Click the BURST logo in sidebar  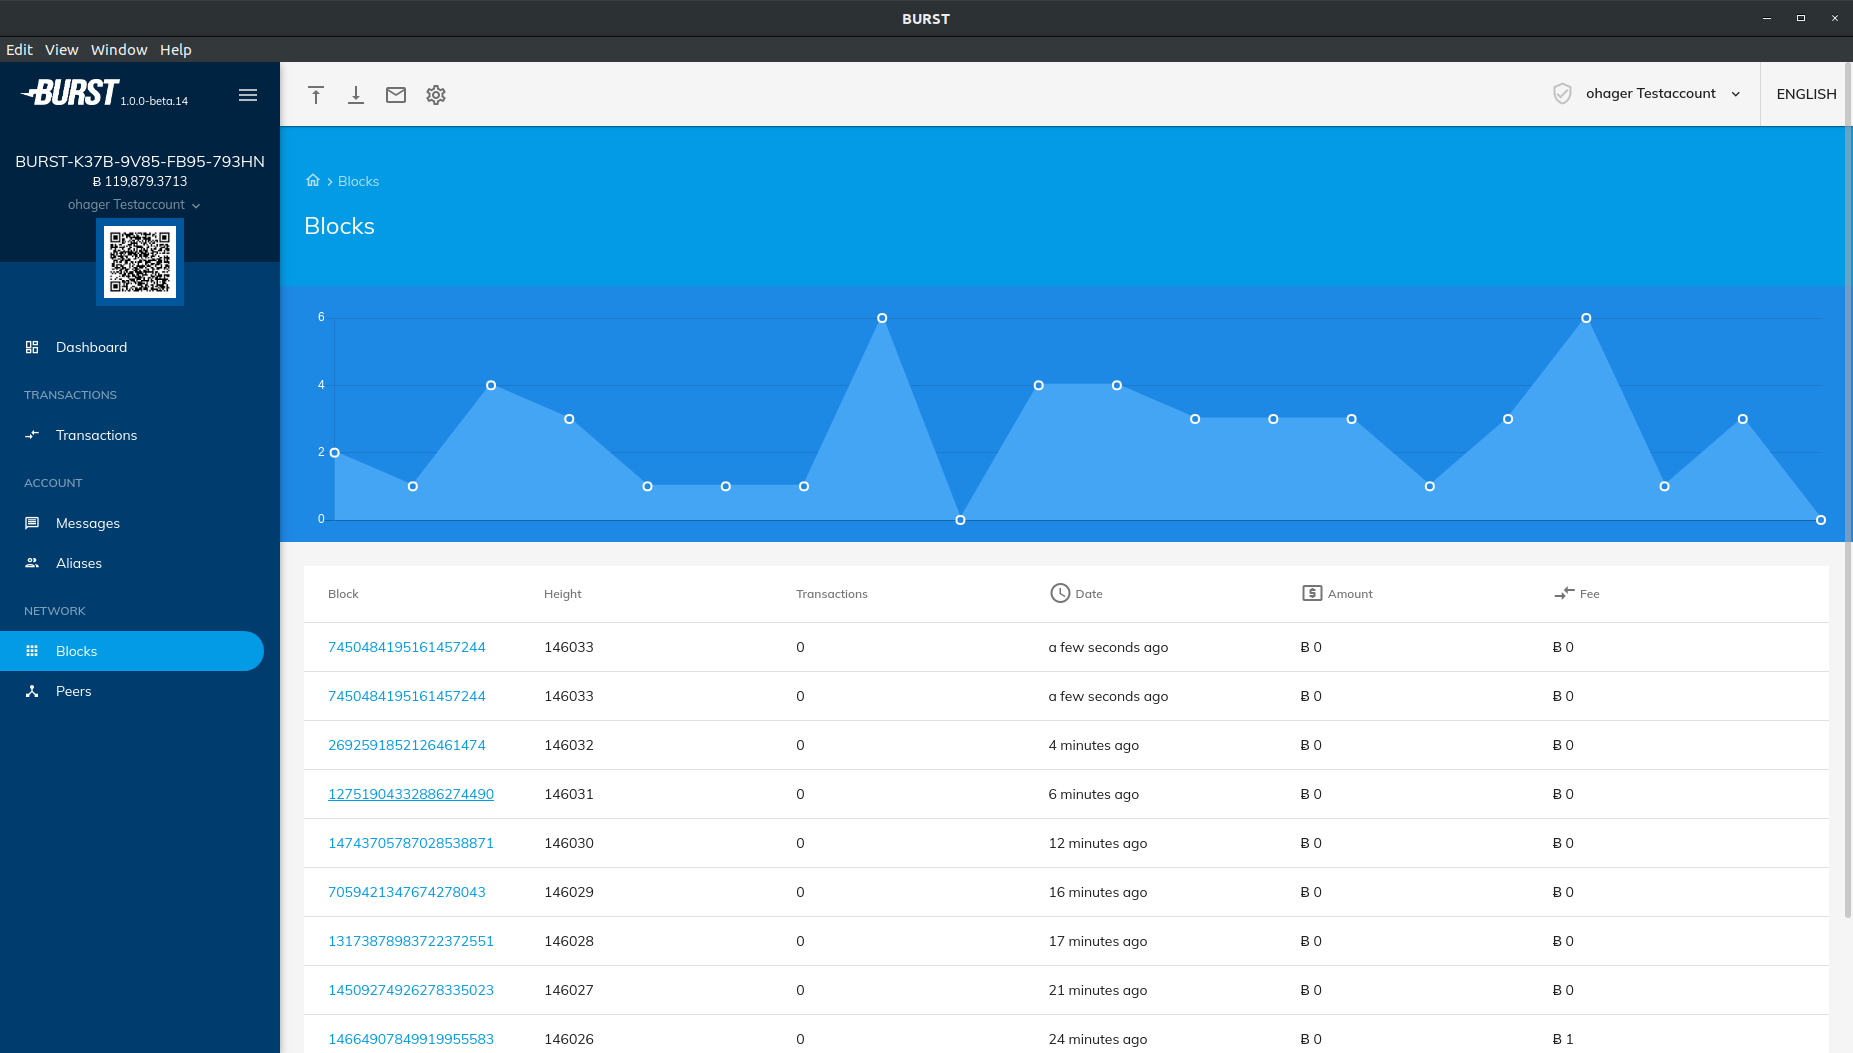[70, 93]
